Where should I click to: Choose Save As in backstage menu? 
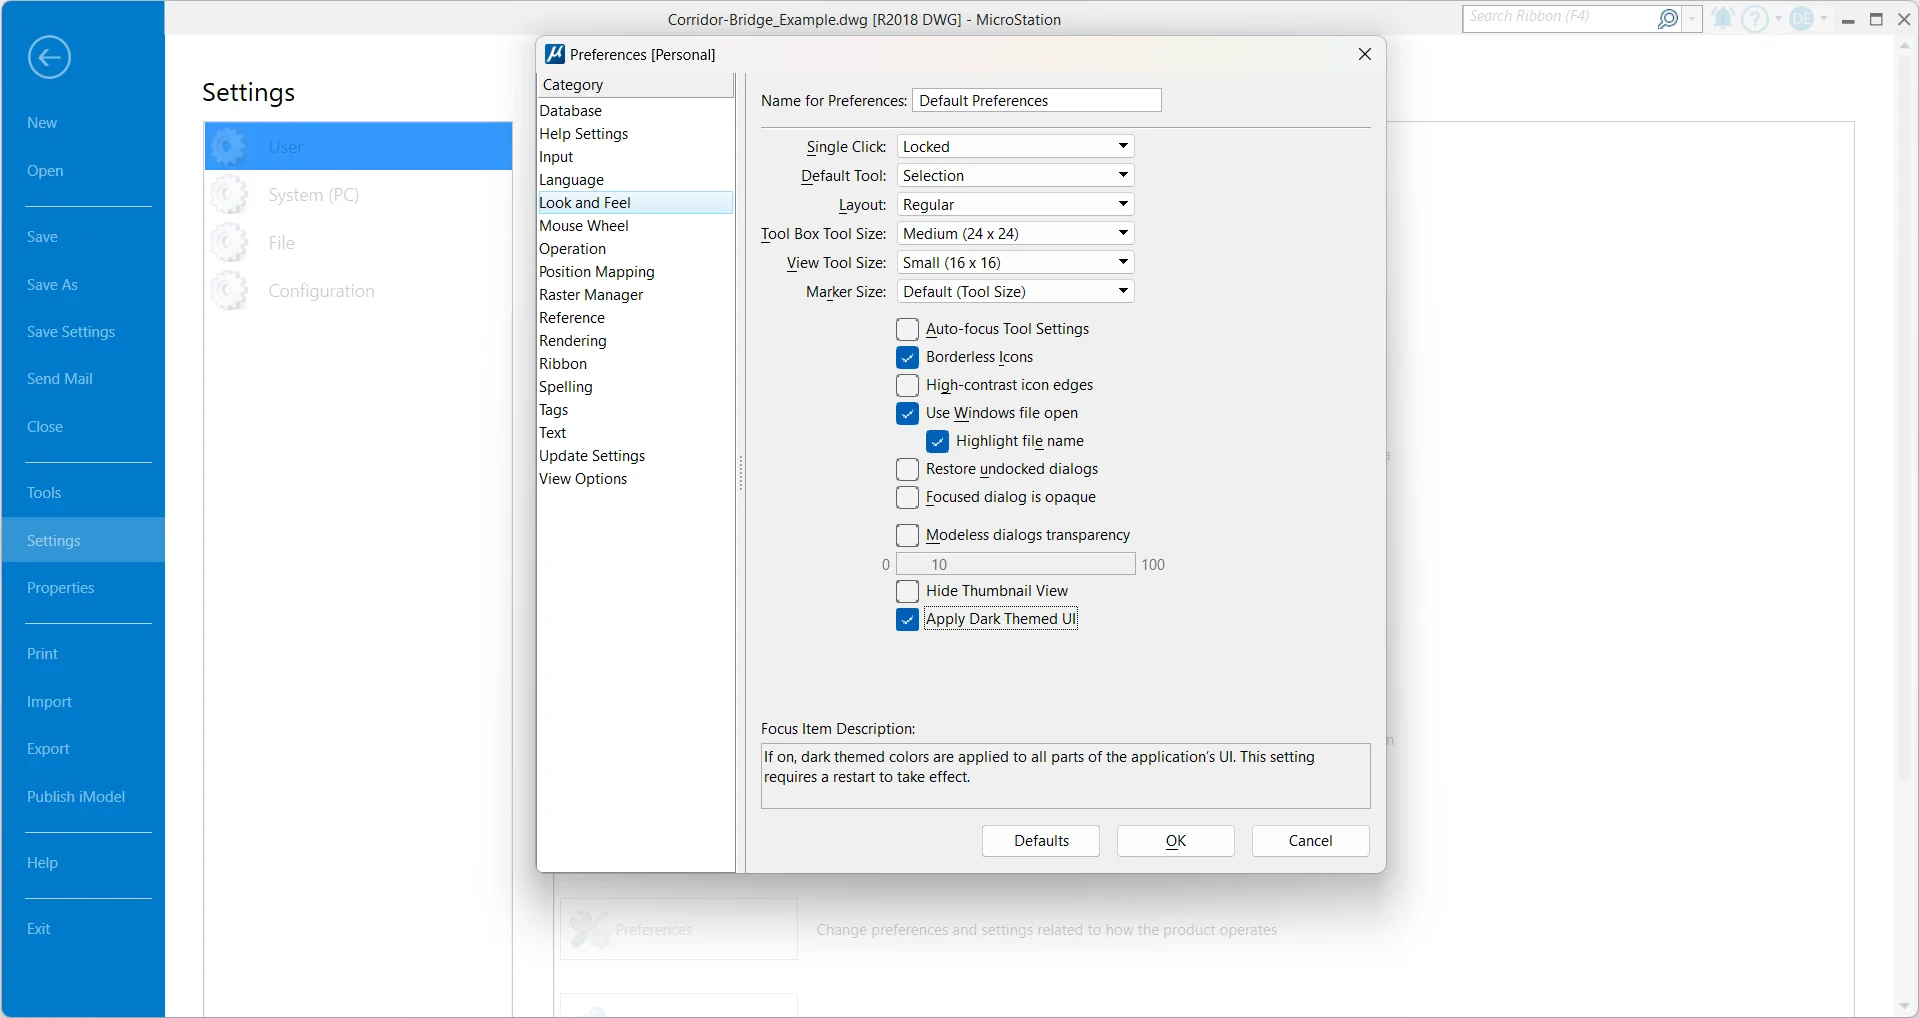[52, 285]
